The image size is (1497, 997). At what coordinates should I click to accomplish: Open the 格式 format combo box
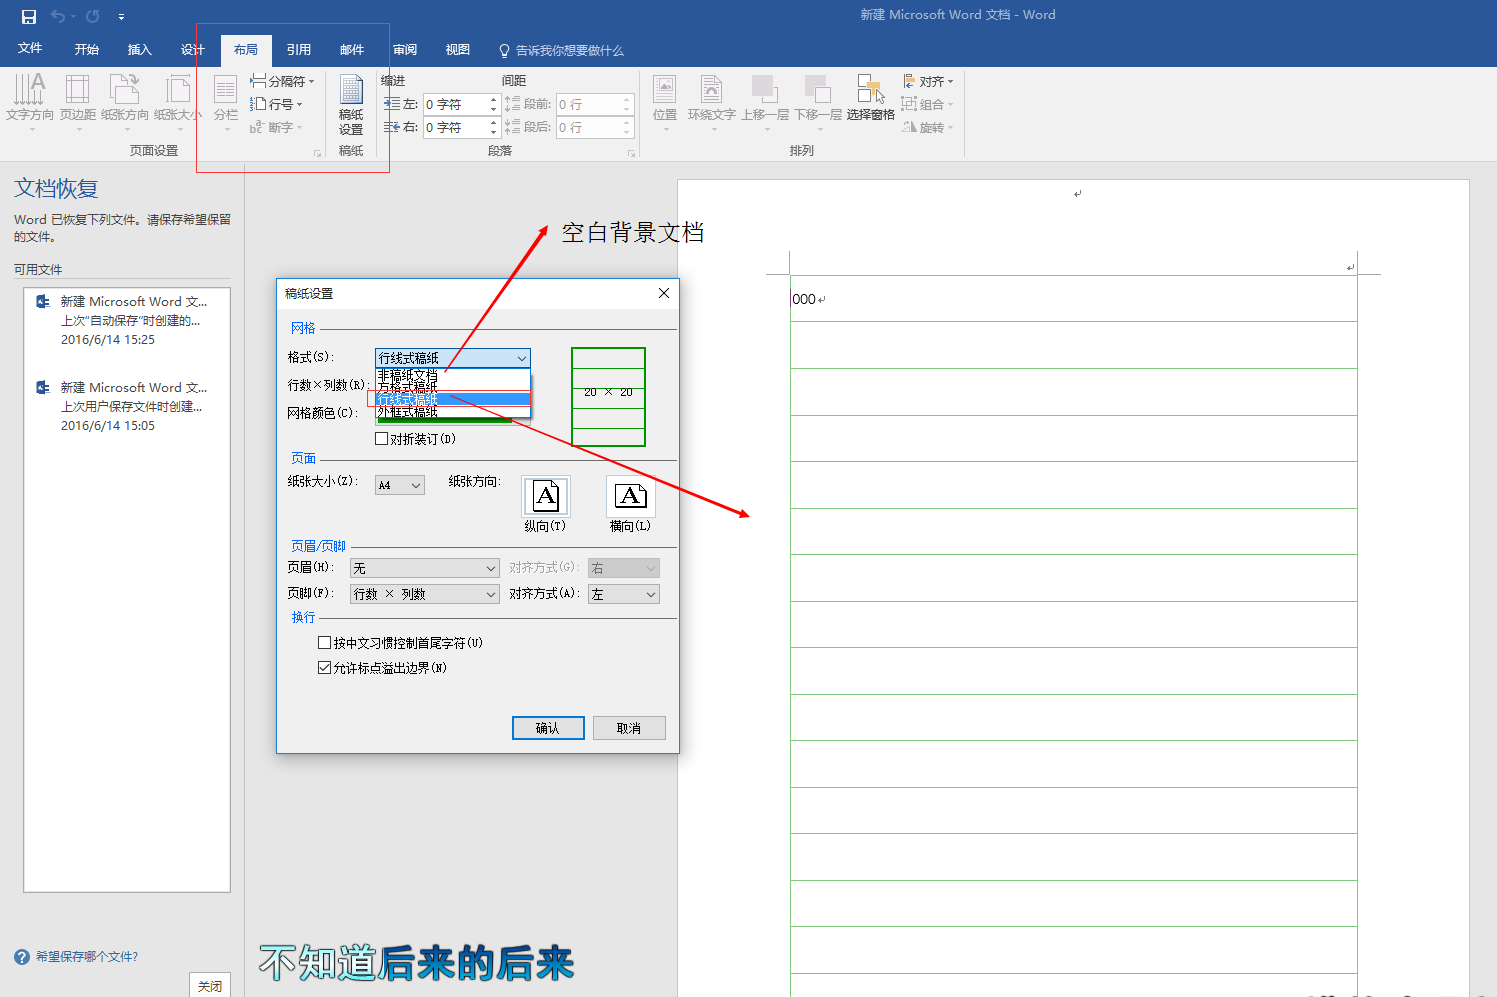pos(453,358)
